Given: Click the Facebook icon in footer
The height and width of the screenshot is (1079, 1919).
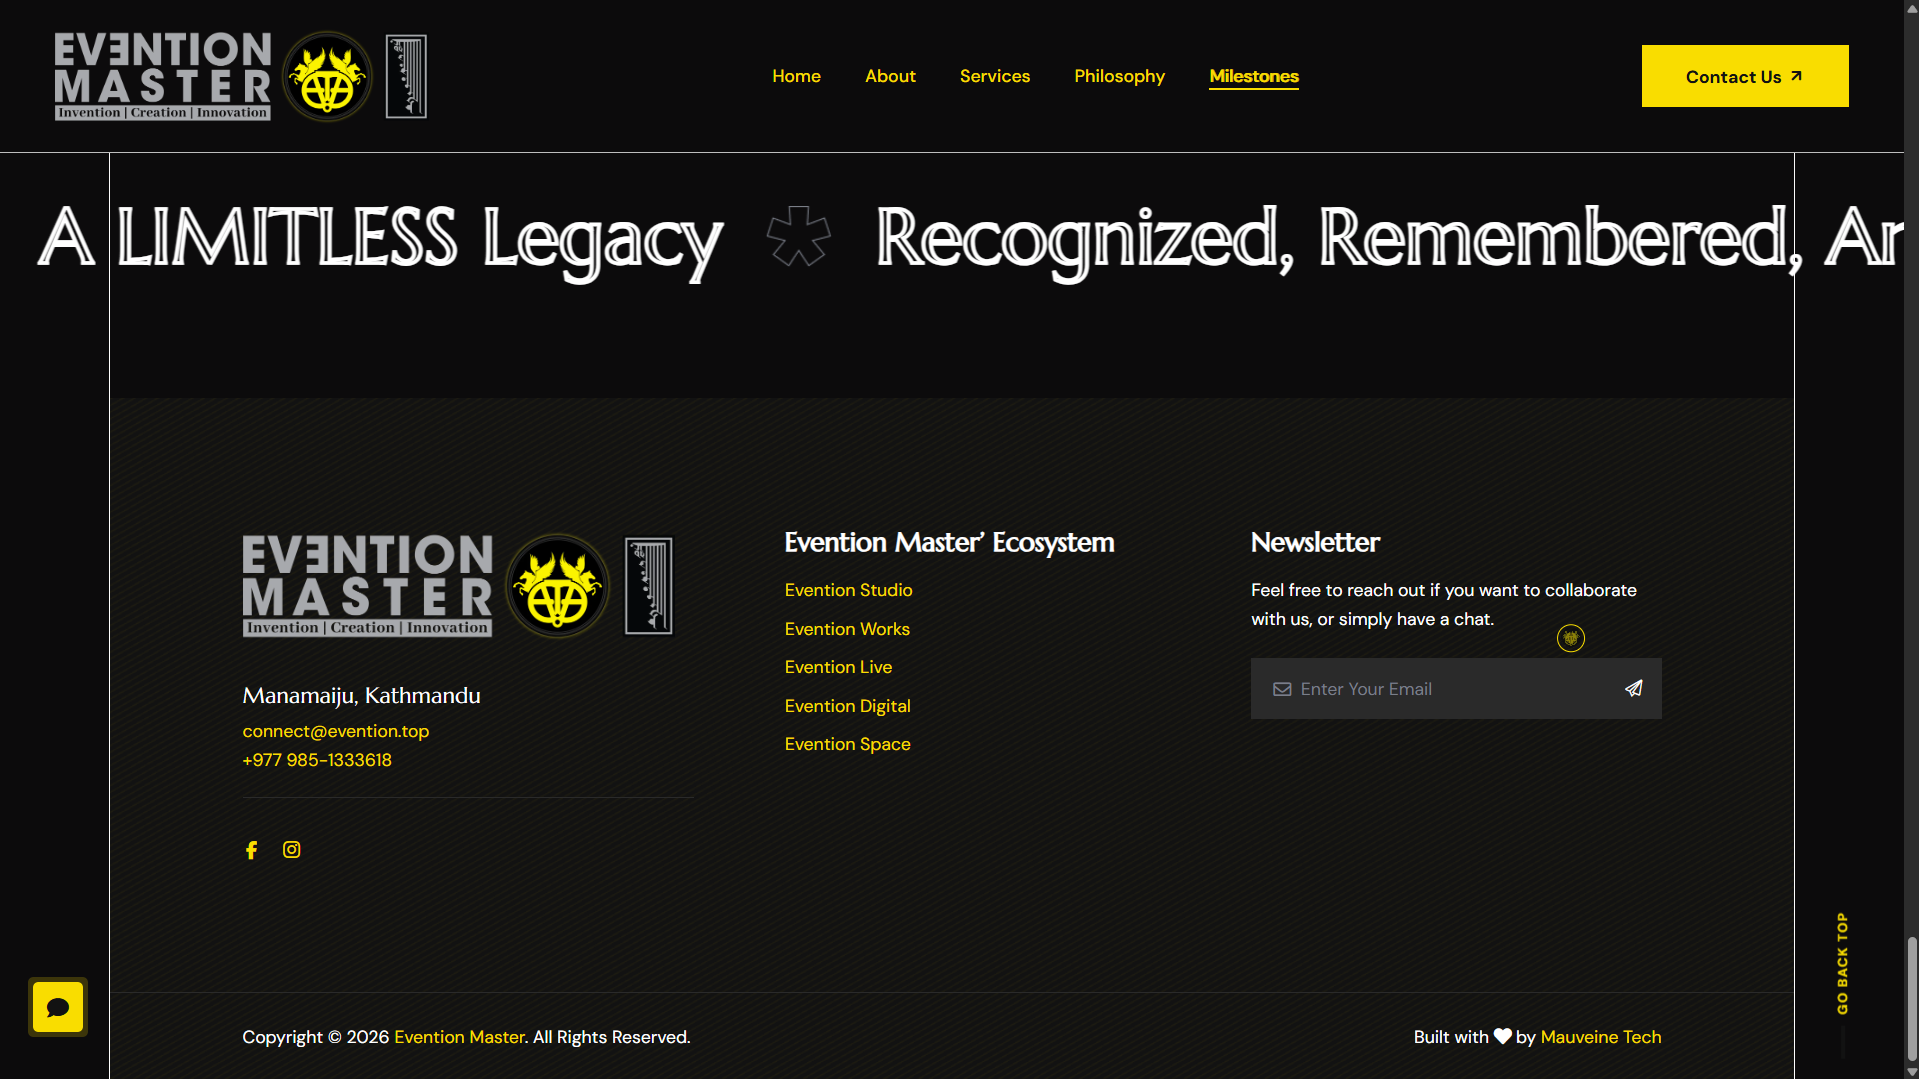Looking at the screenshot, I should [251, 850].
